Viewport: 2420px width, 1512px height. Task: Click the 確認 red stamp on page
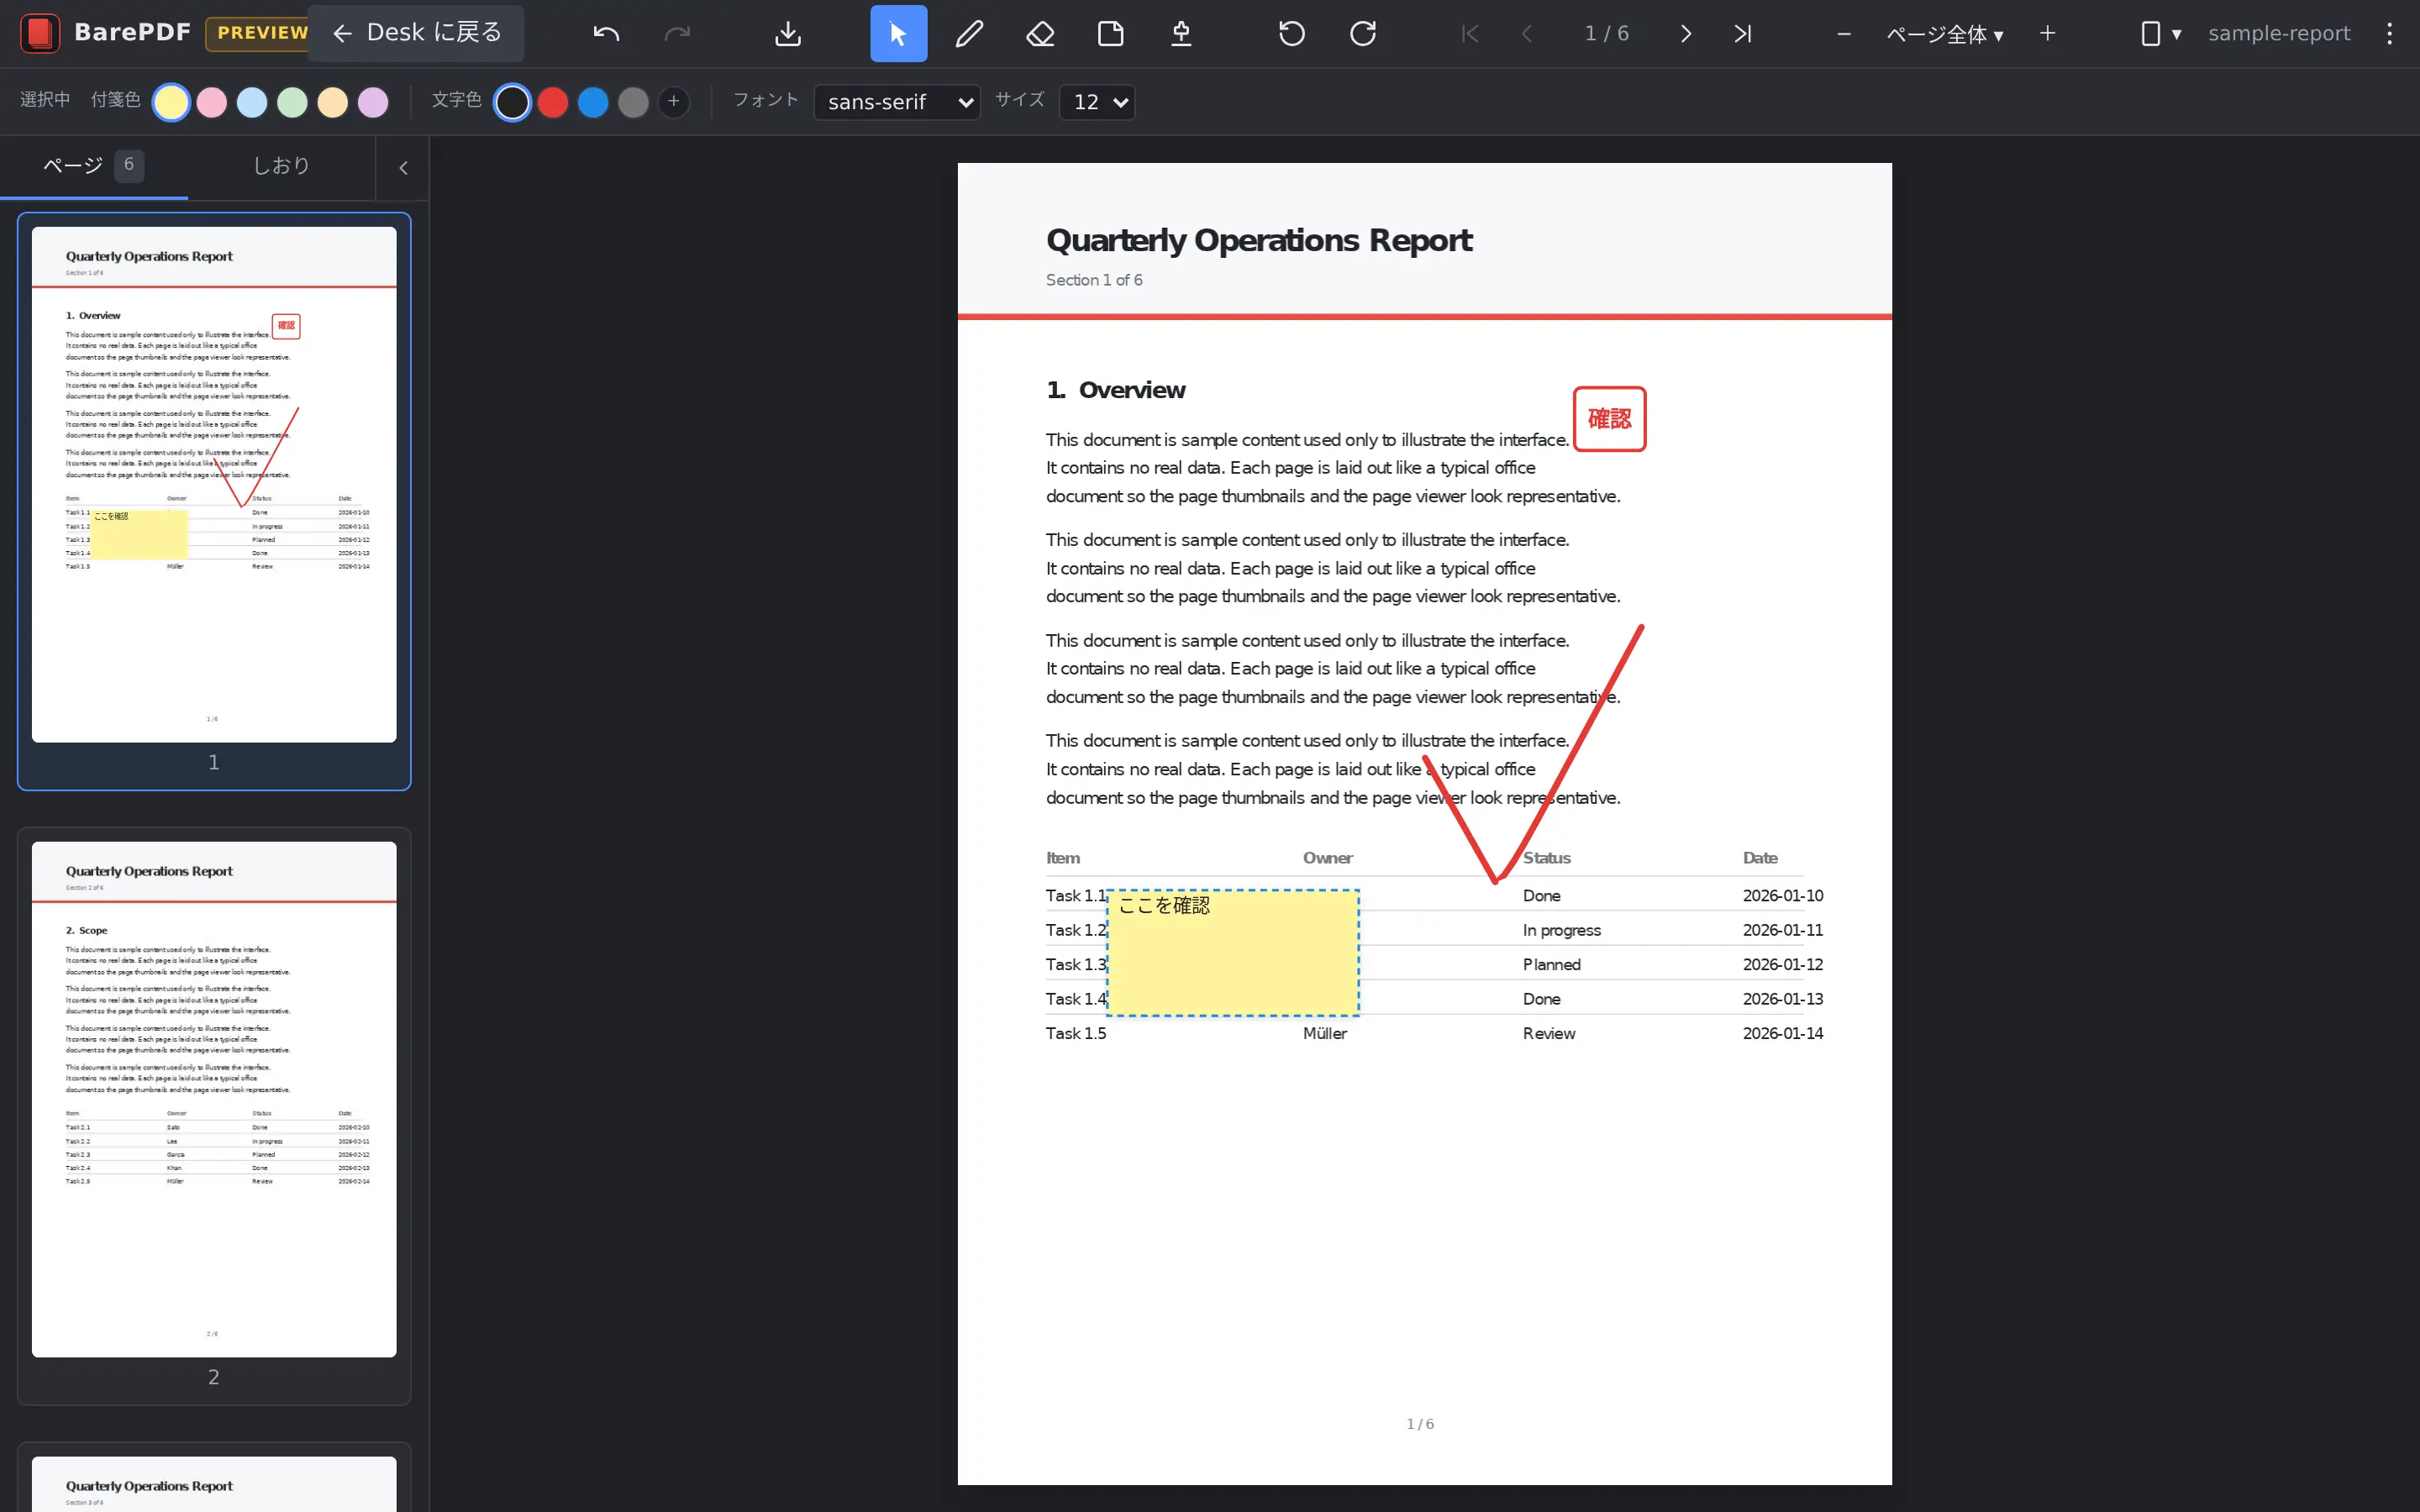pyautogui.click(x=1609, y=419)
